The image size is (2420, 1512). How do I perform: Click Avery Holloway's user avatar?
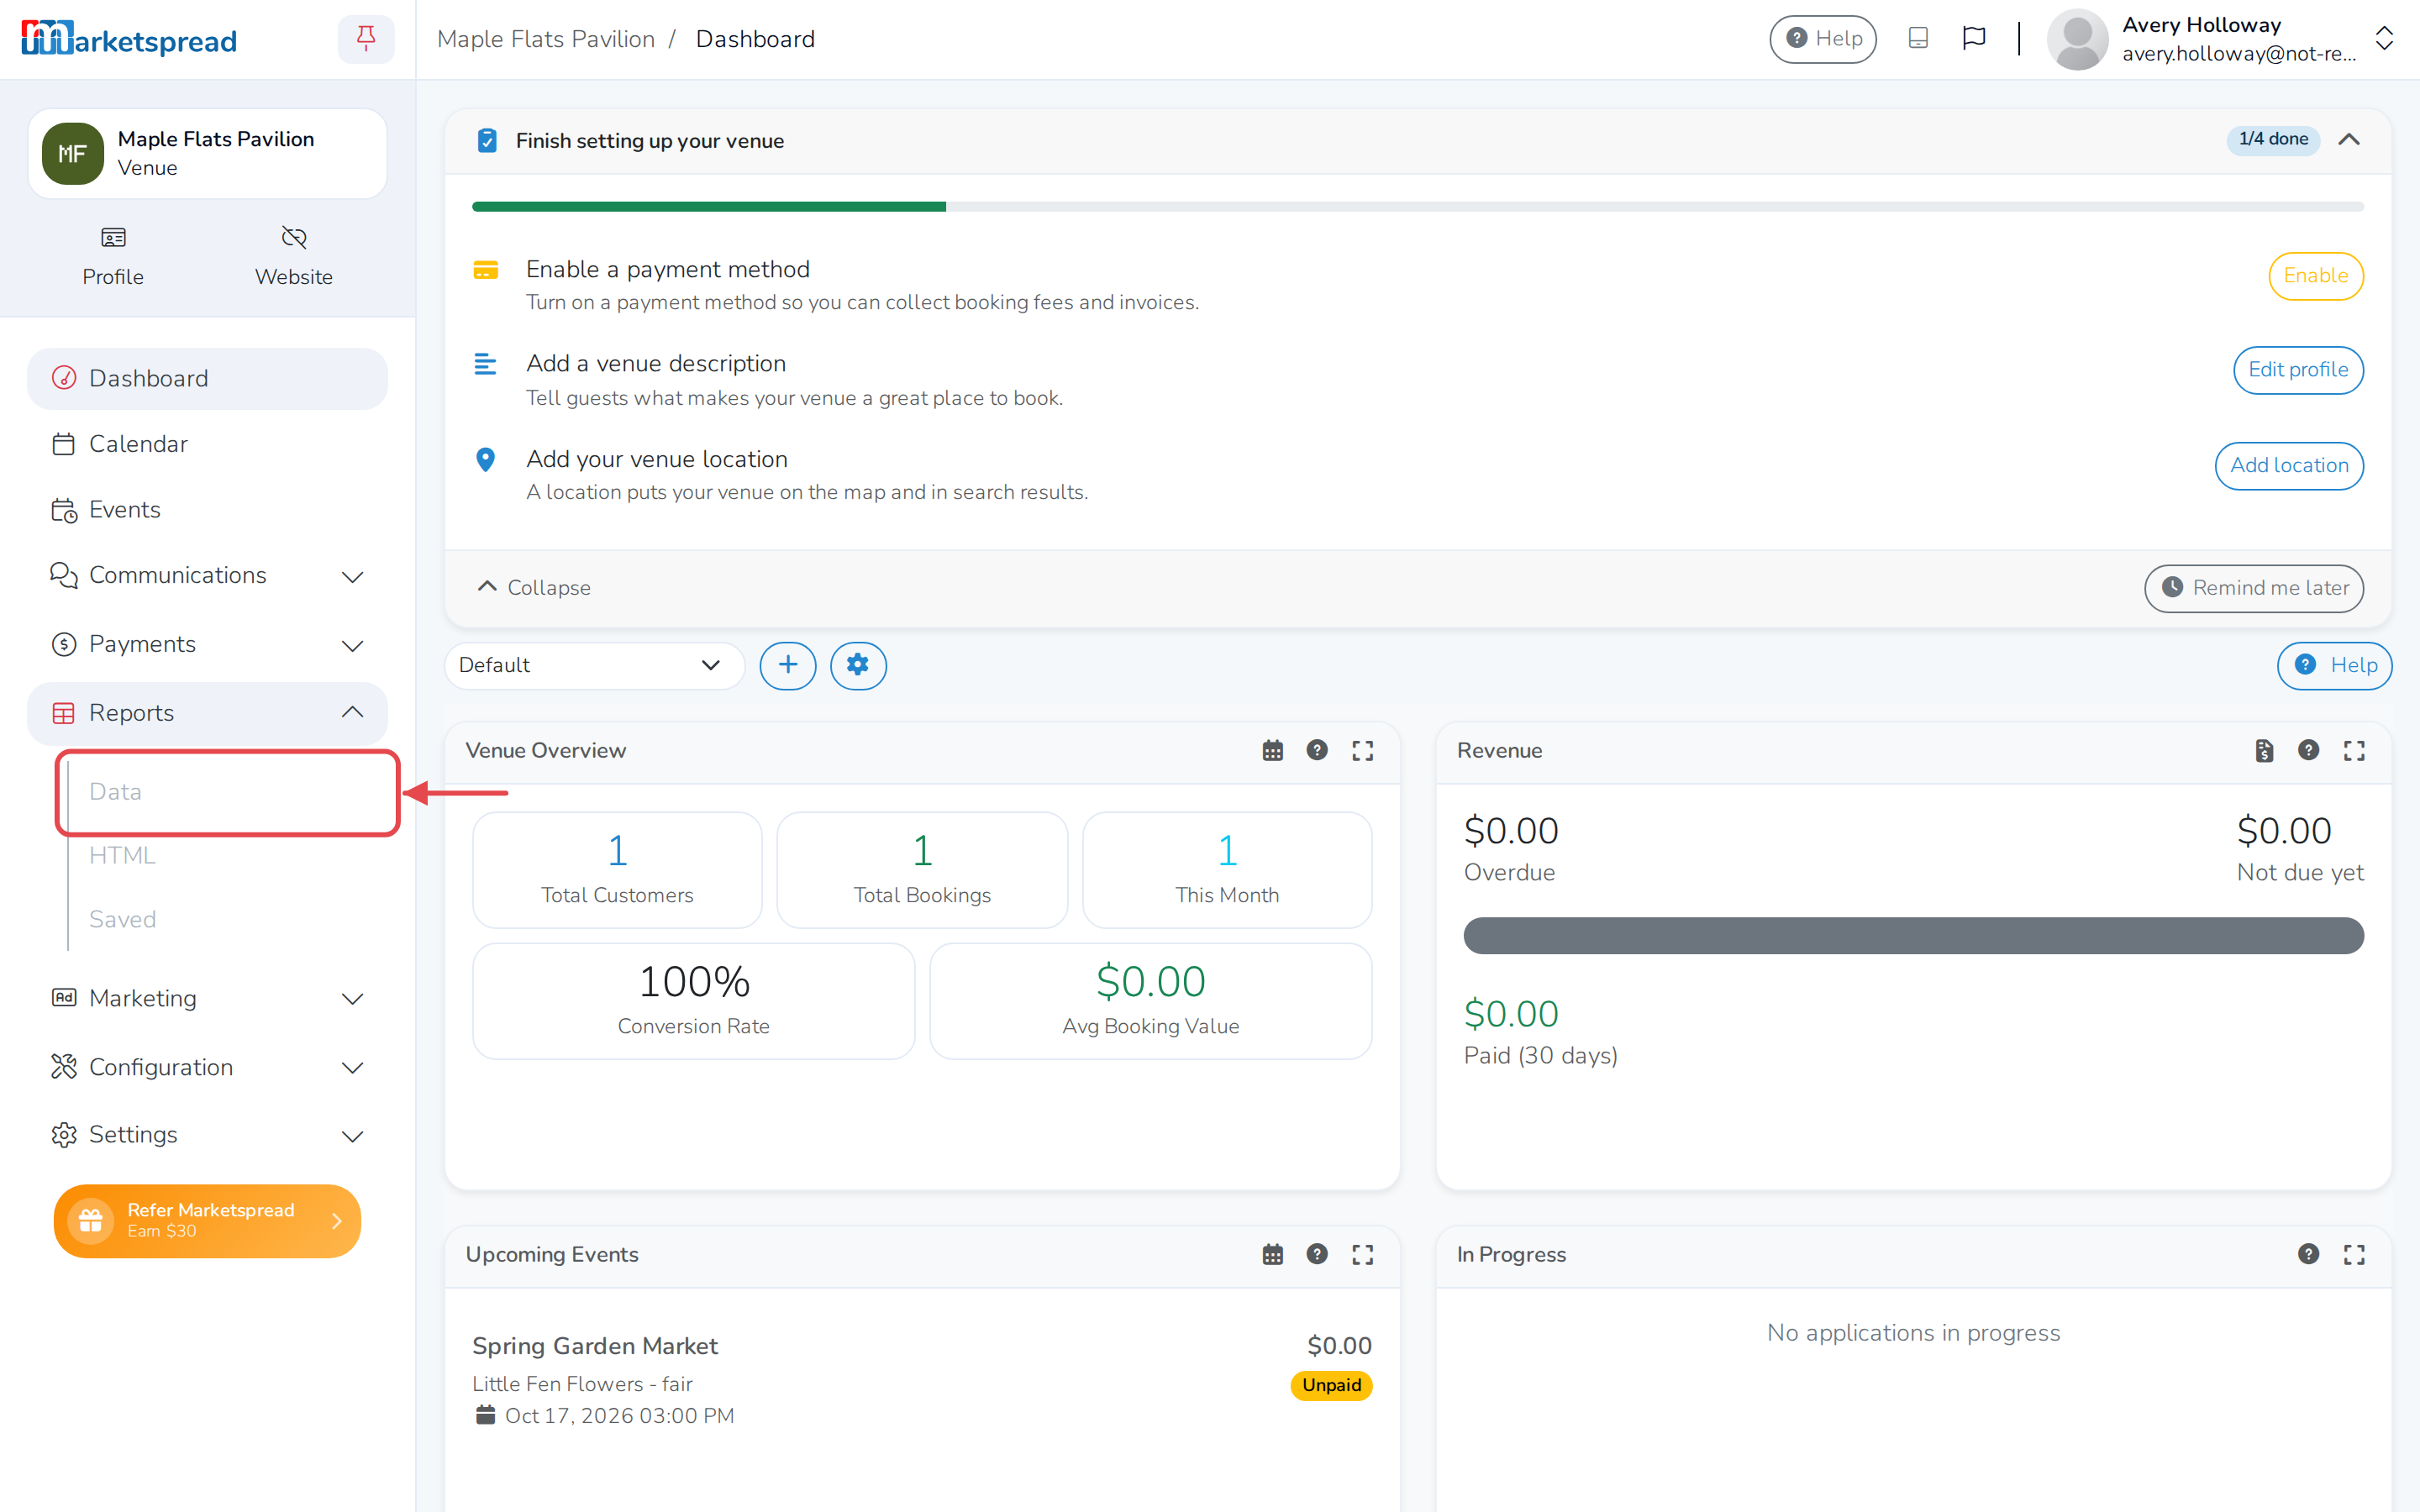click(x=2077, y=39)
